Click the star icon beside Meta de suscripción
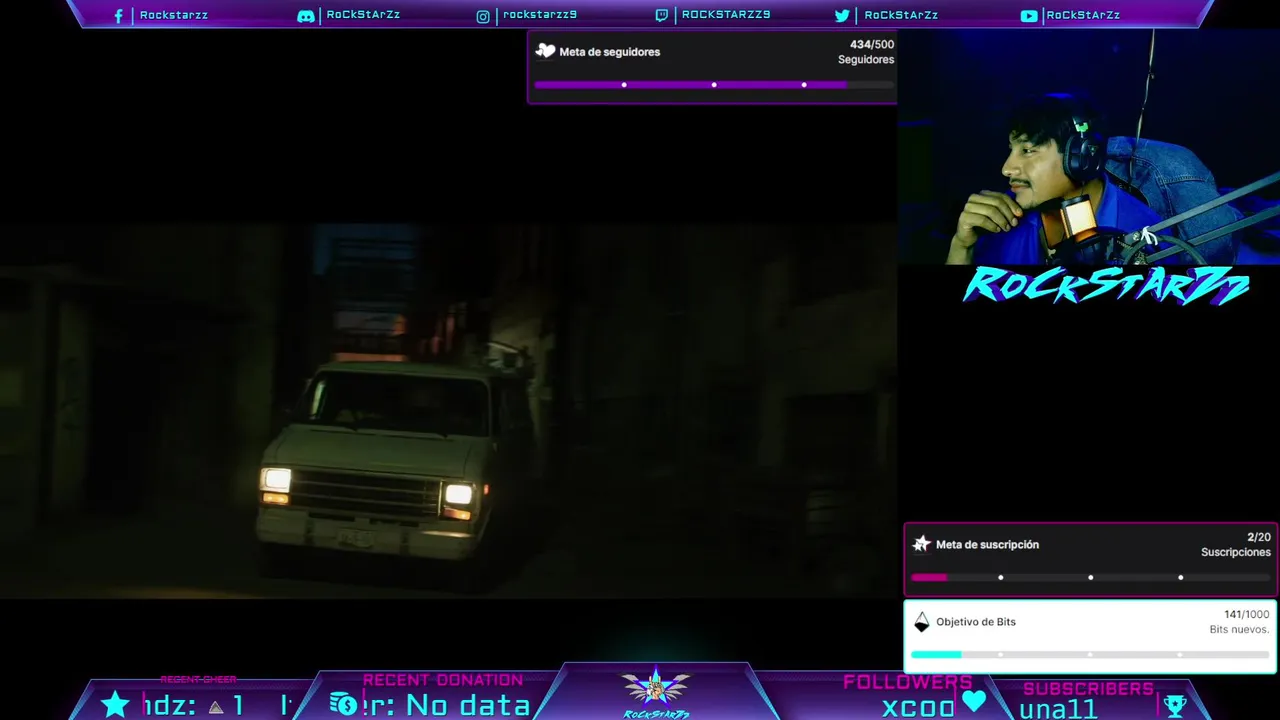1280x720 pixels. 922,544
